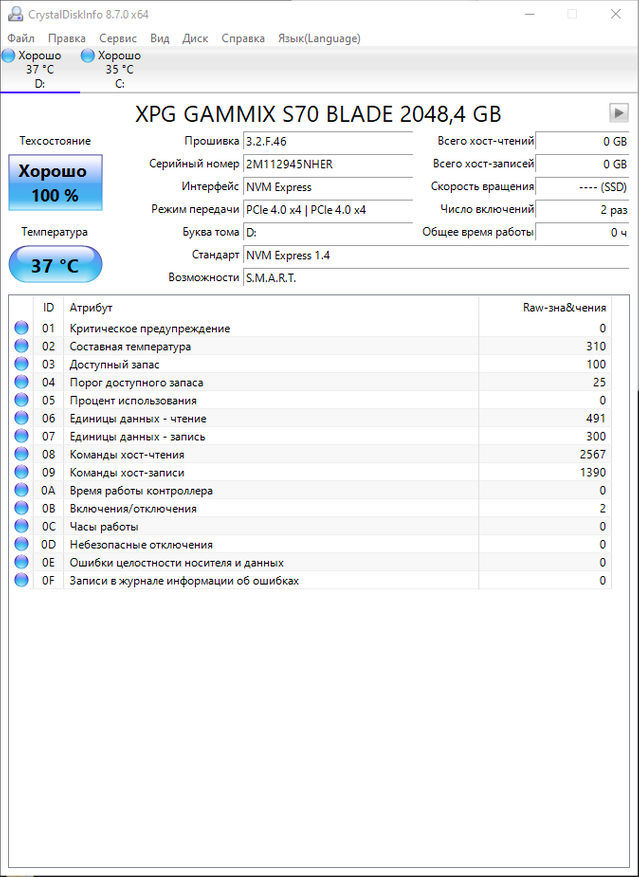Screen dimensions: 639x877
Task: Click the Всего хост-чтений value 0 GB
Action: (582, 142)
